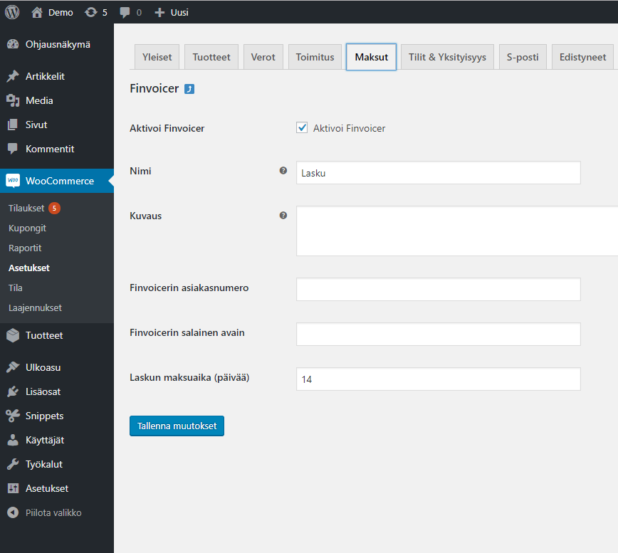
Task: Click the Artikkelit menu label
Action: [45, 76]
